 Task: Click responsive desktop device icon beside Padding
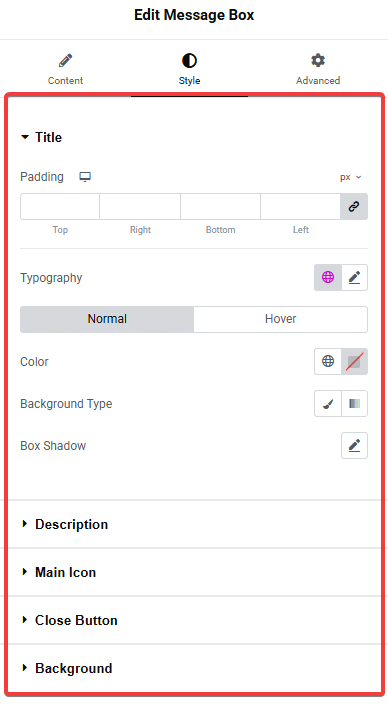click(85, 177)
